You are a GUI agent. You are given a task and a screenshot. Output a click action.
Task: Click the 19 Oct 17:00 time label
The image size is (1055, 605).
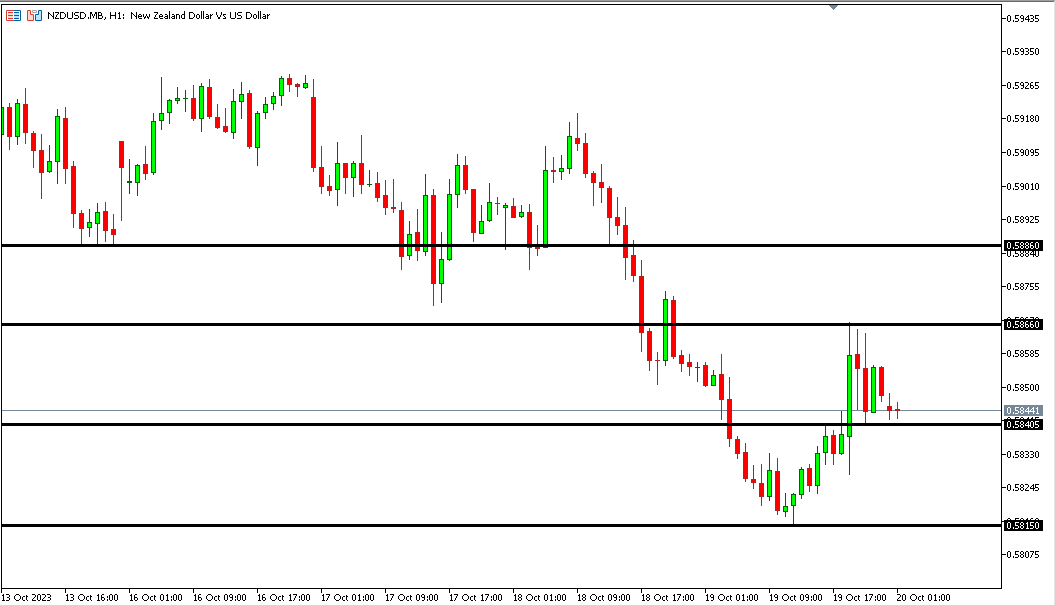coord(860,598)
